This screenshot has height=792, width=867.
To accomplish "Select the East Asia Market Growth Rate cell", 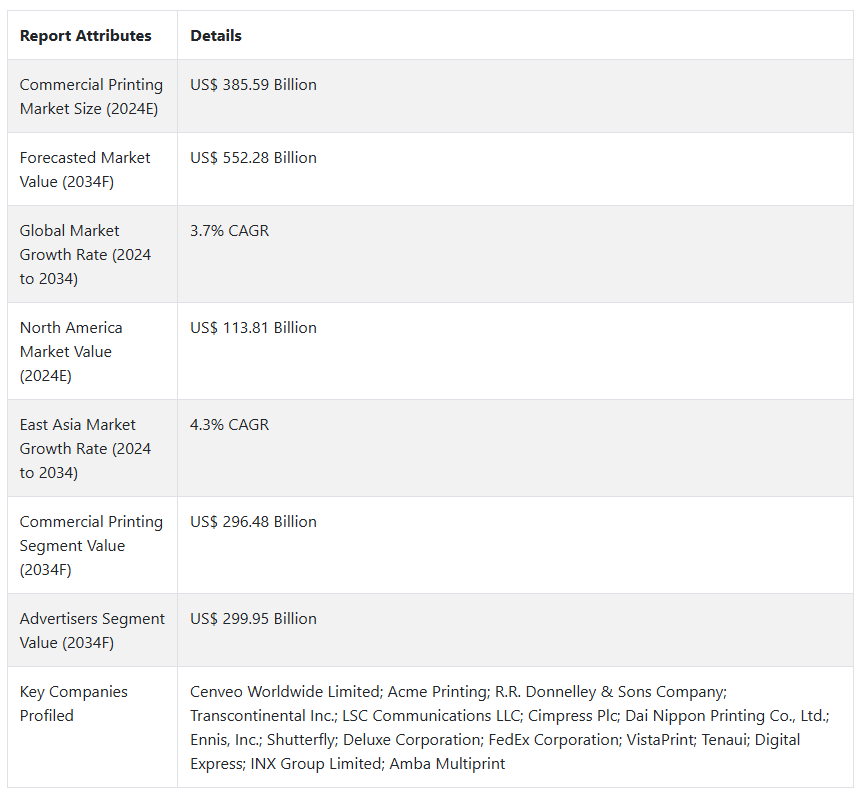I will [x=86, y=449].
